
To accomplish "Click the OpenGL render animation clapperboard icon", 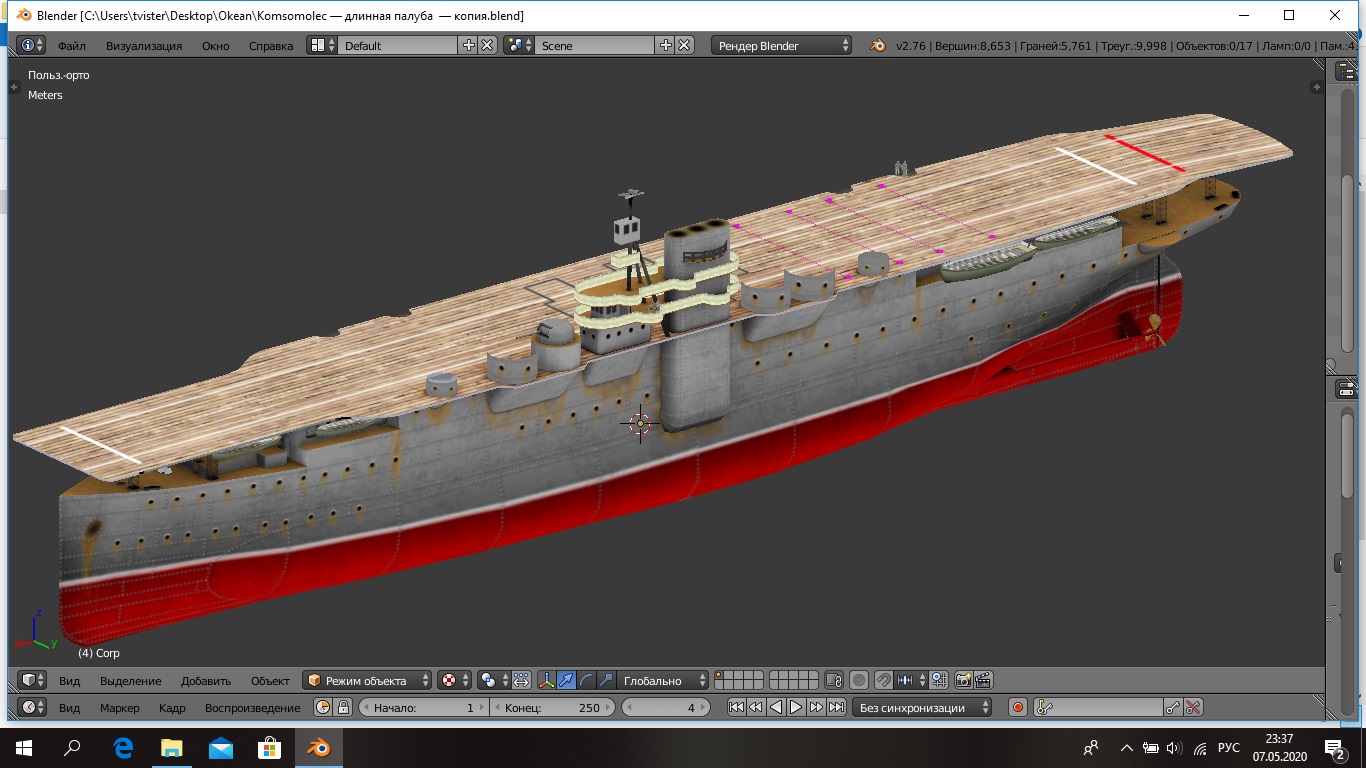I will (x=983, y=681).
